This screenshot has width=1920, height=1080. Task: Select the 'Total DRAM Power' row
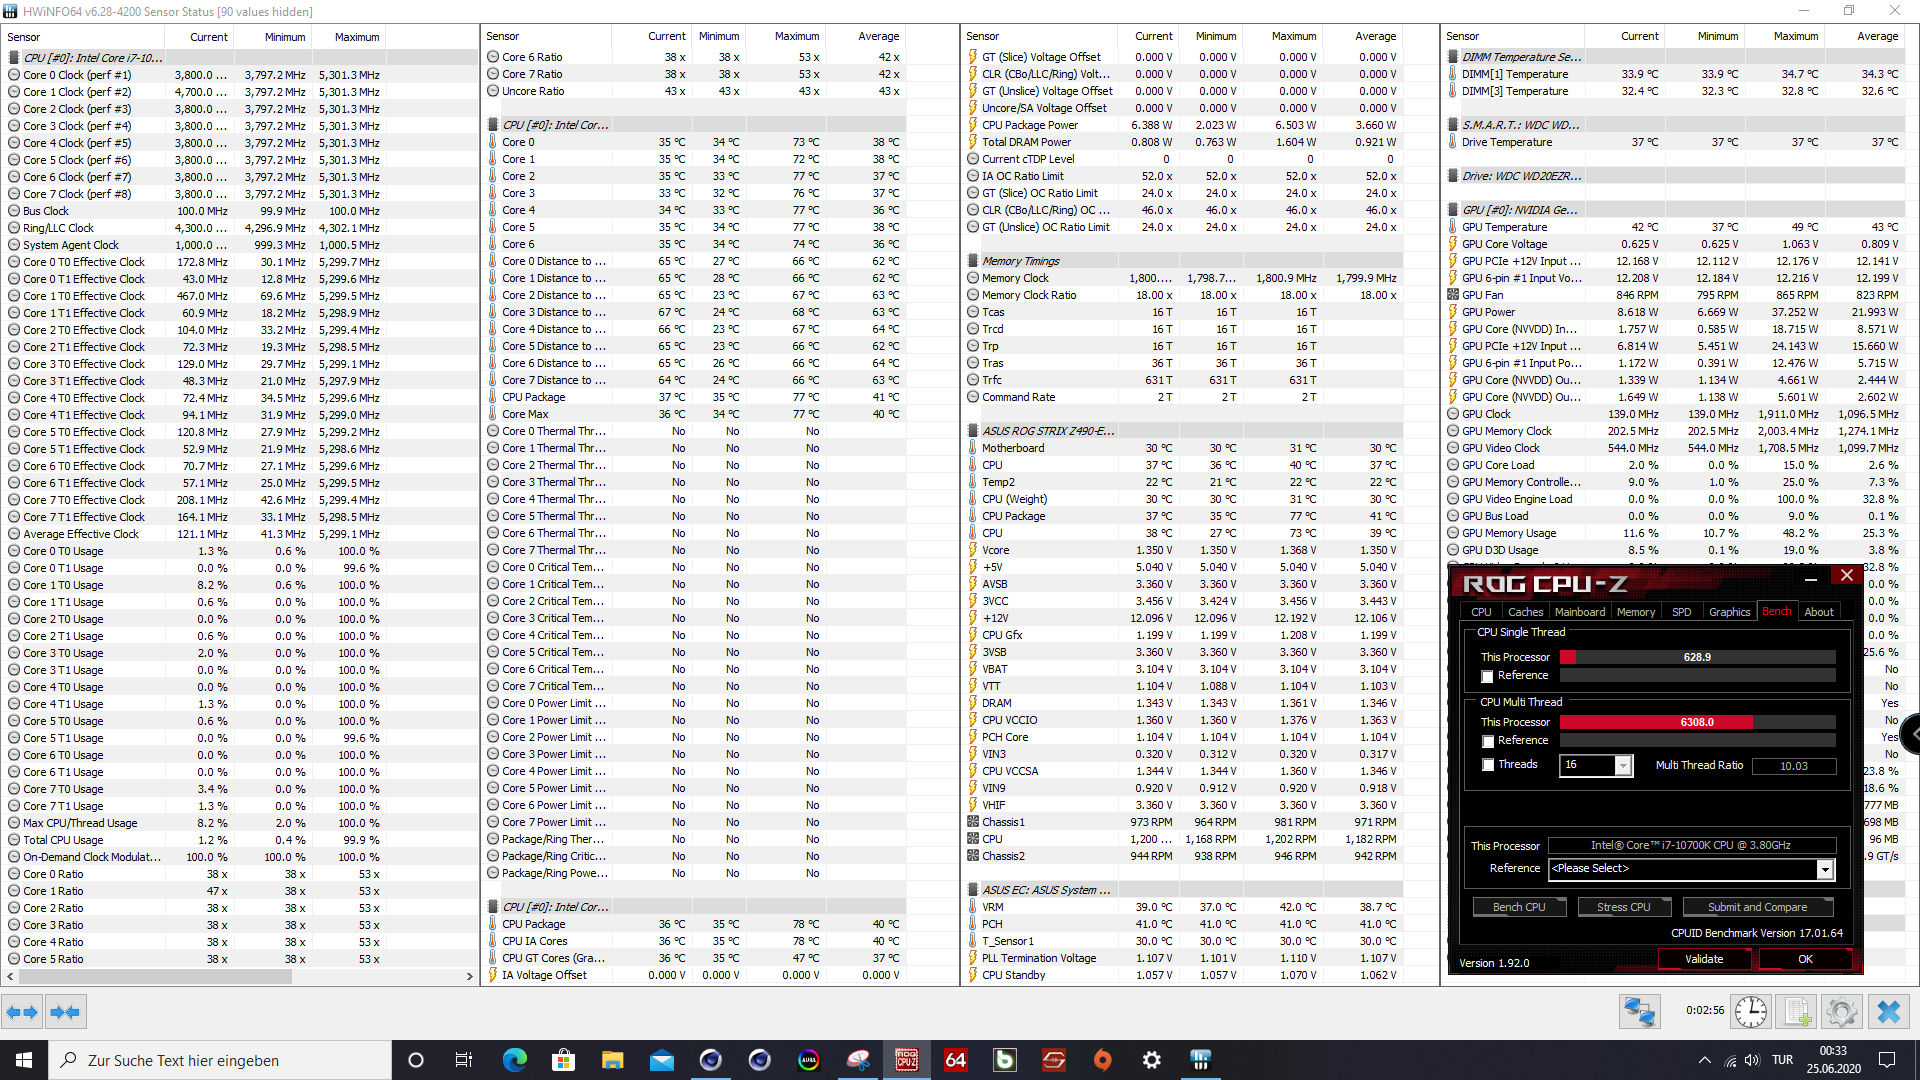coord(1182,142)
